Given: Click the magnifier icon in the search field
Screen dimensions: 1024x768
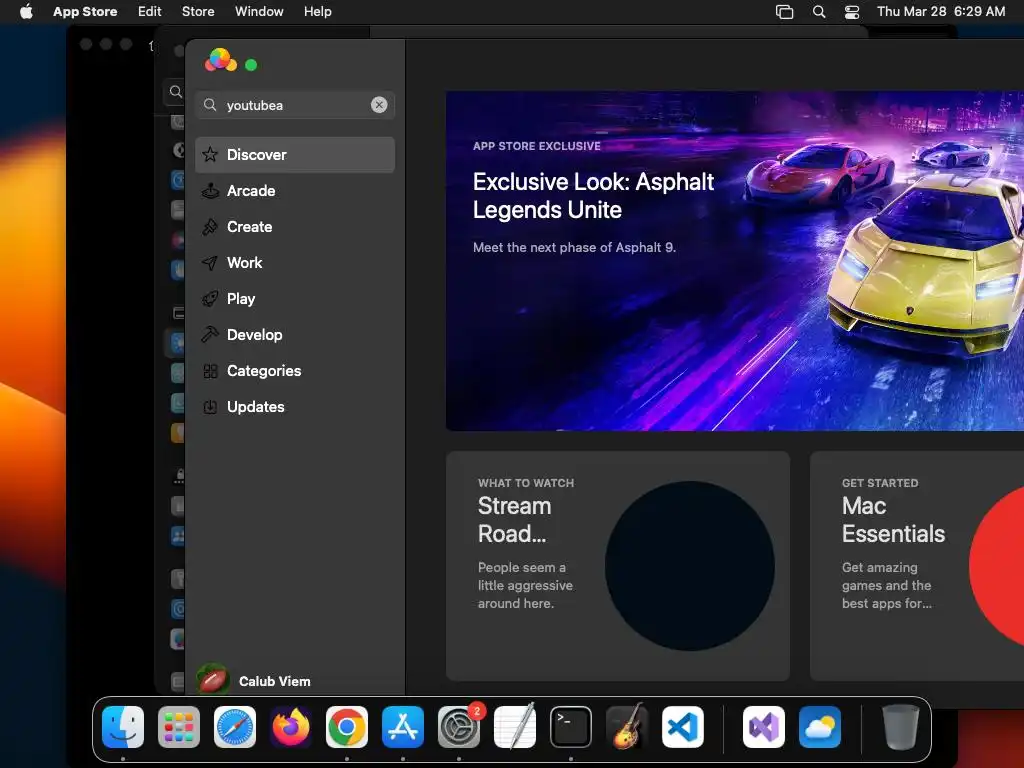Looking at the screenshot, I should coord(210,105).
